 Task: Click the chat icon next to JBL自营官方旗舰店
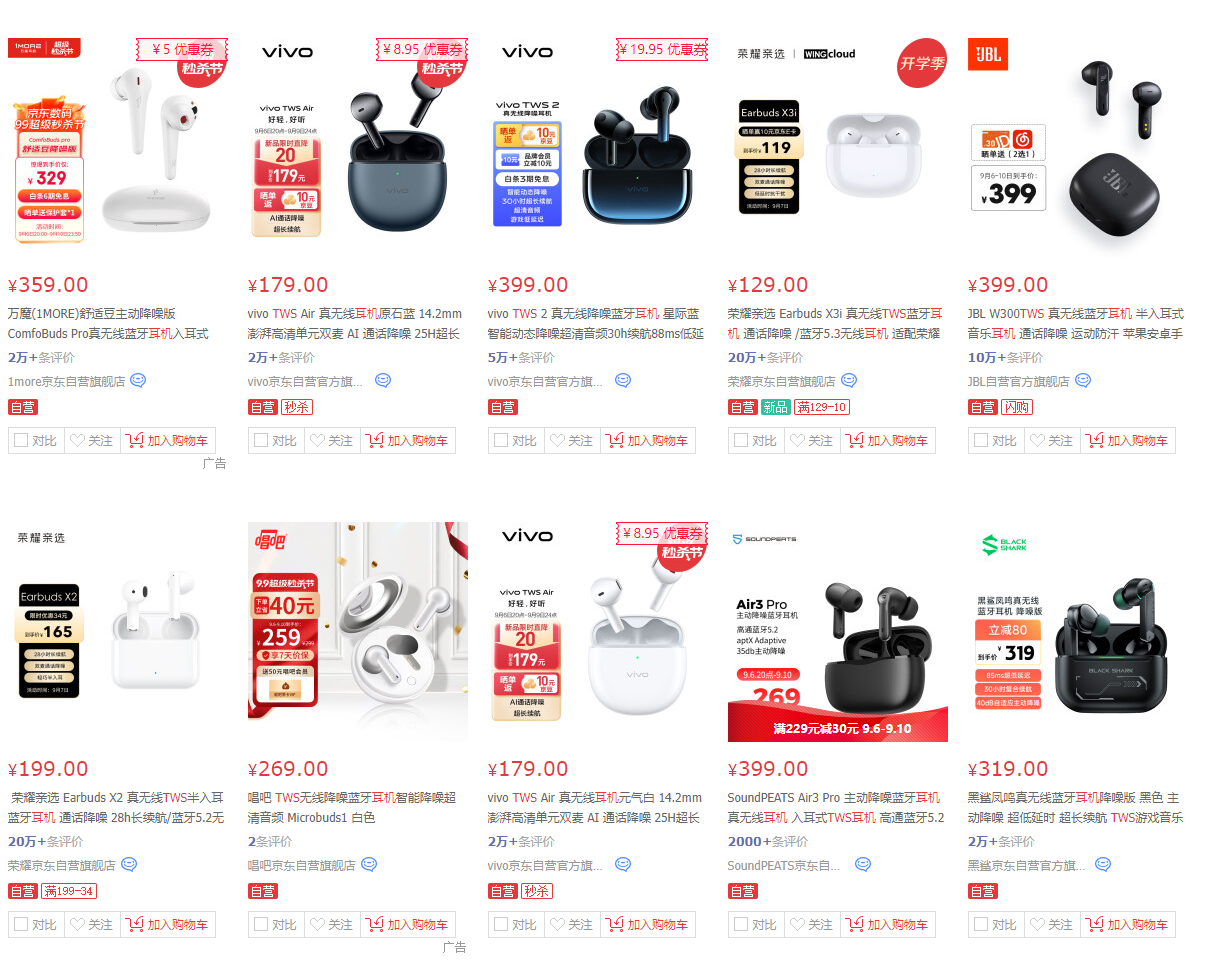coord(1083,380)
